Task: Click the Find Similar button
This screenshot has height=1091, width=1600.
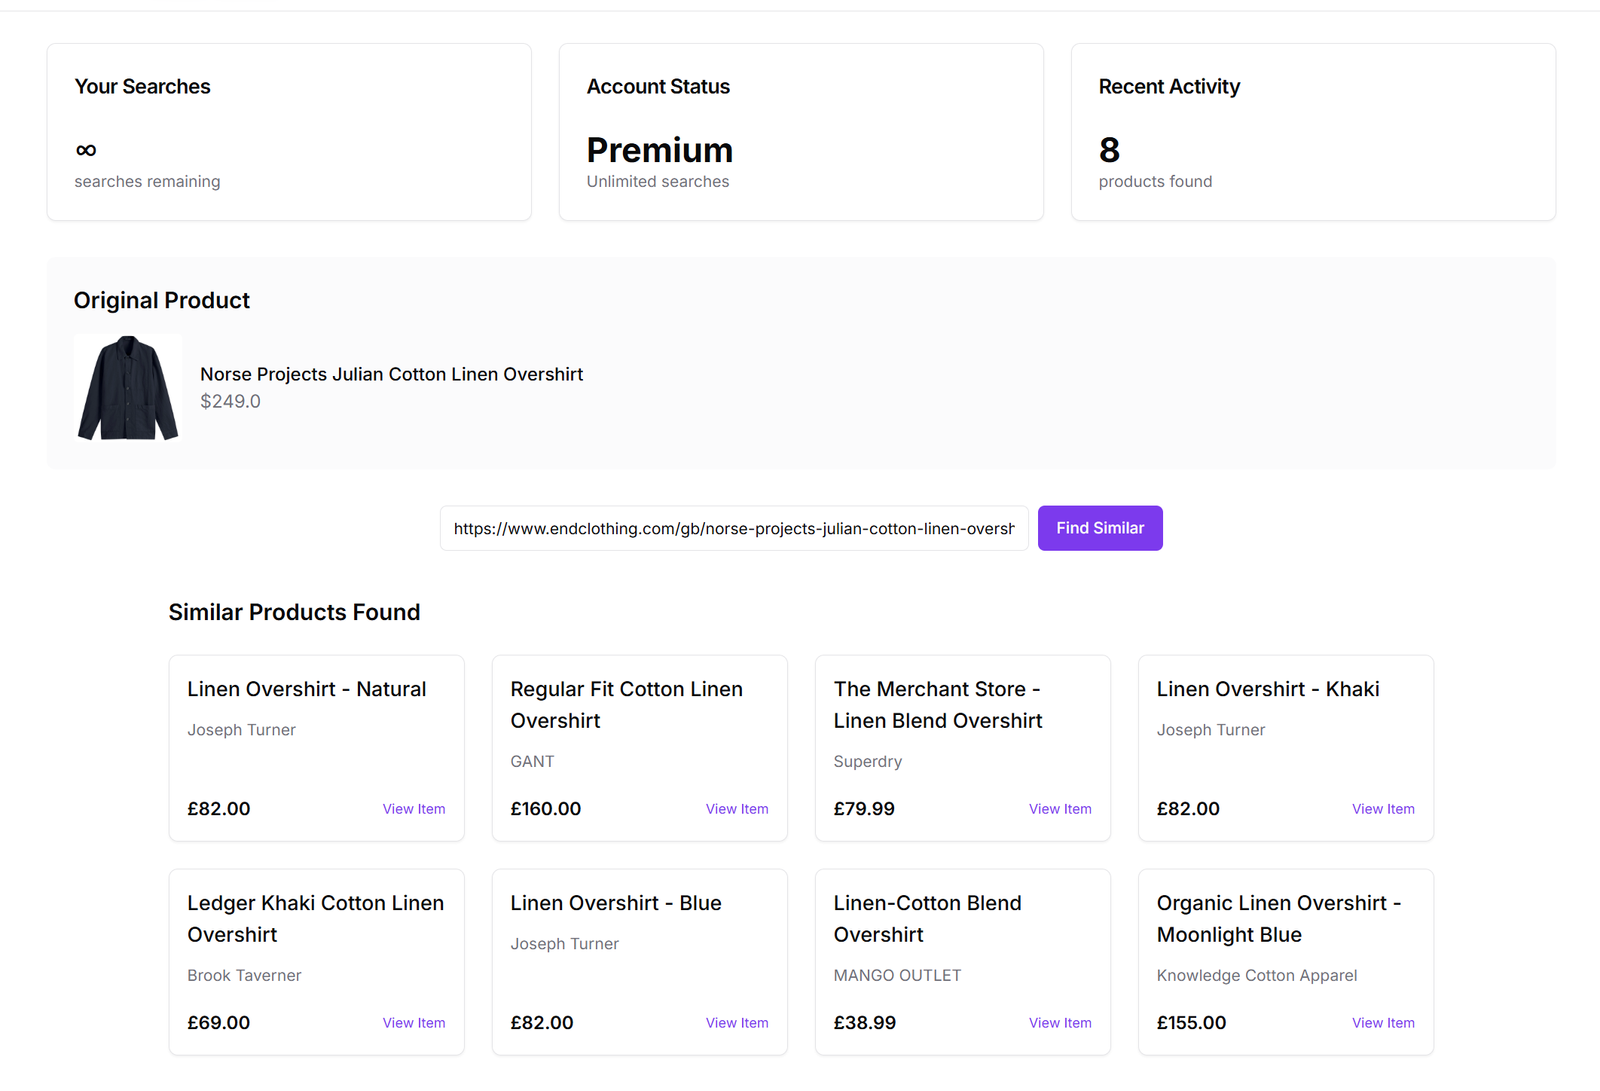Action: 1100,528
